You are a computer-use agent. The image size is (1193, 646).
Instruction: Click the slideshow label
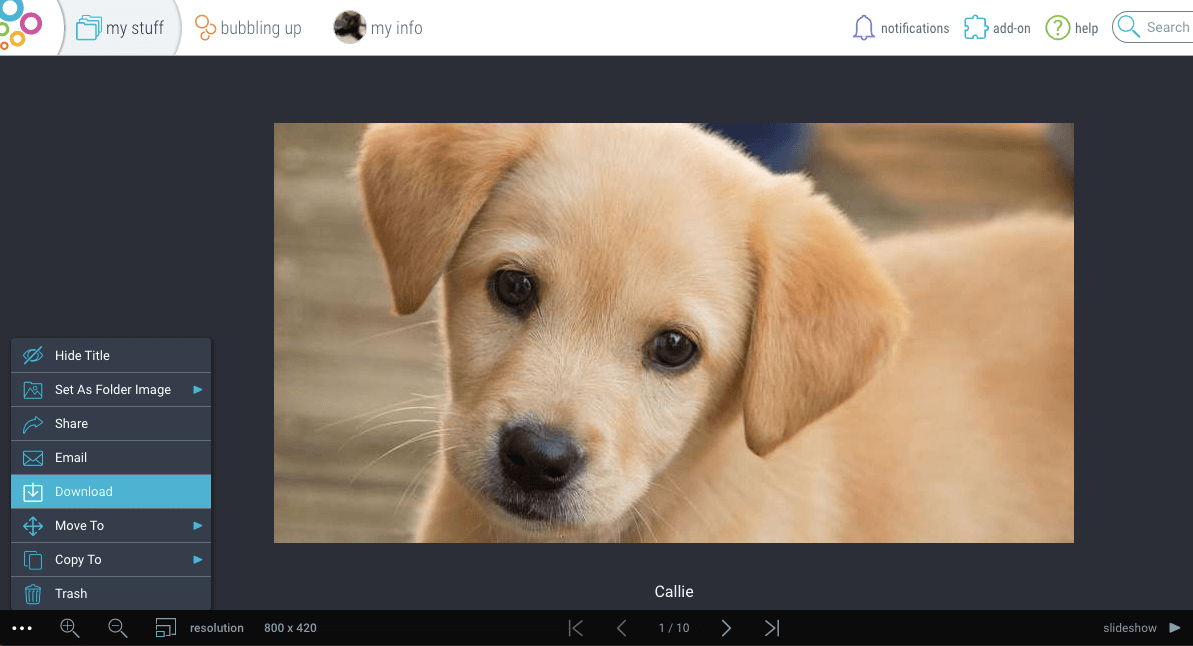tap(1130, 628)
